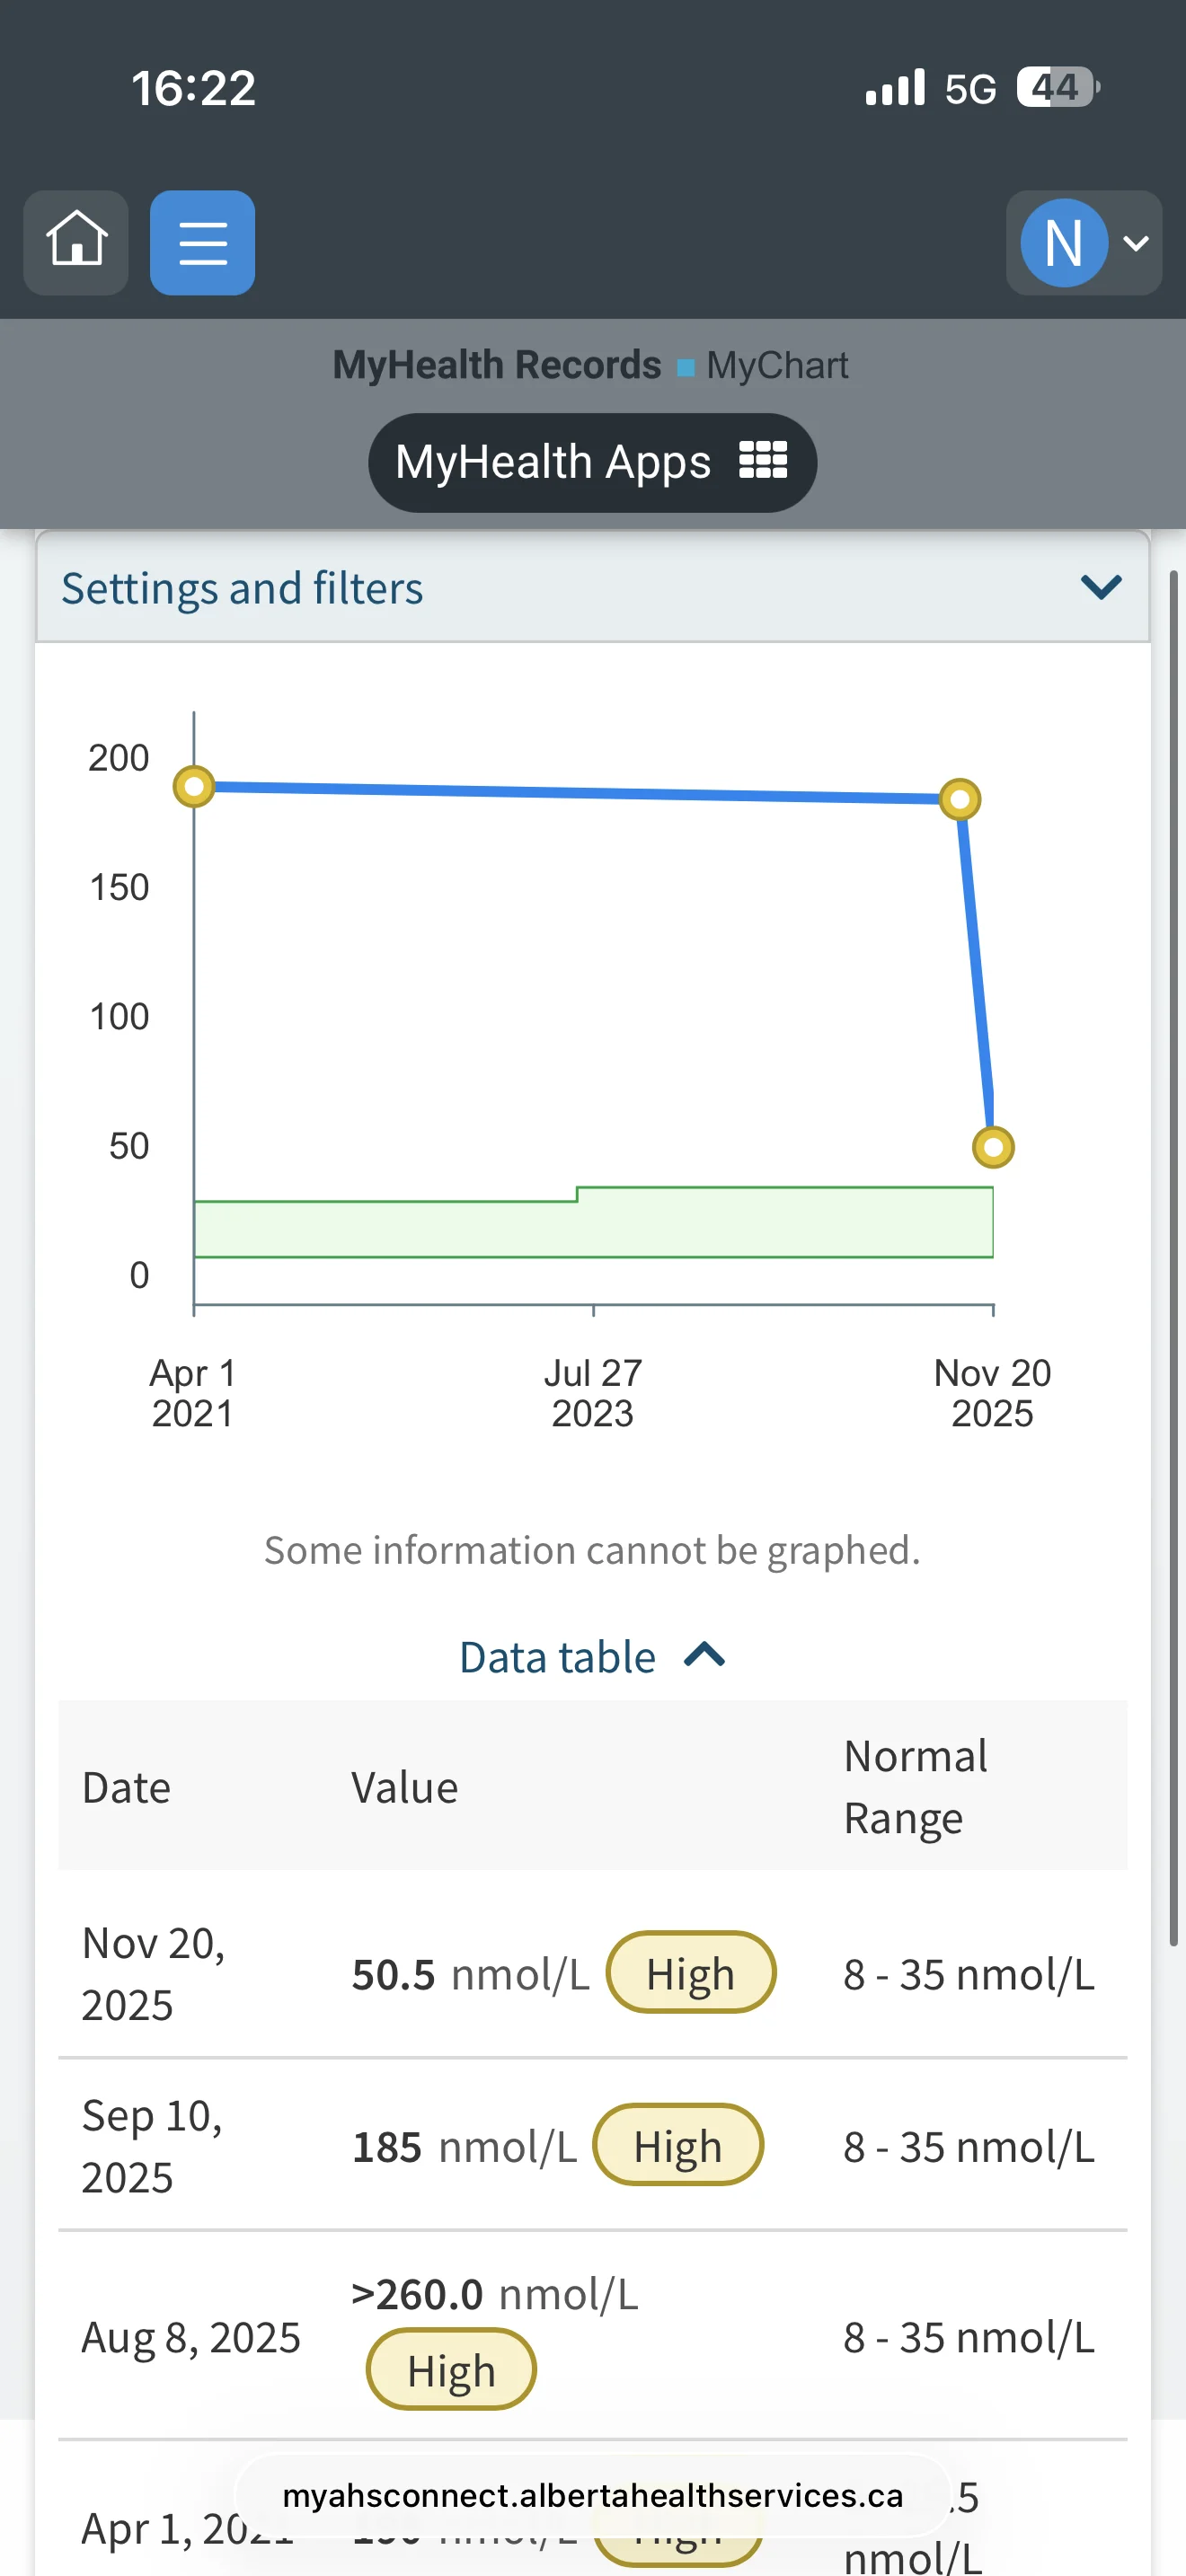Select the Sep 2025 graph data point
Viewport: 1186px width, 2576px height.
(x=960, y=799)
